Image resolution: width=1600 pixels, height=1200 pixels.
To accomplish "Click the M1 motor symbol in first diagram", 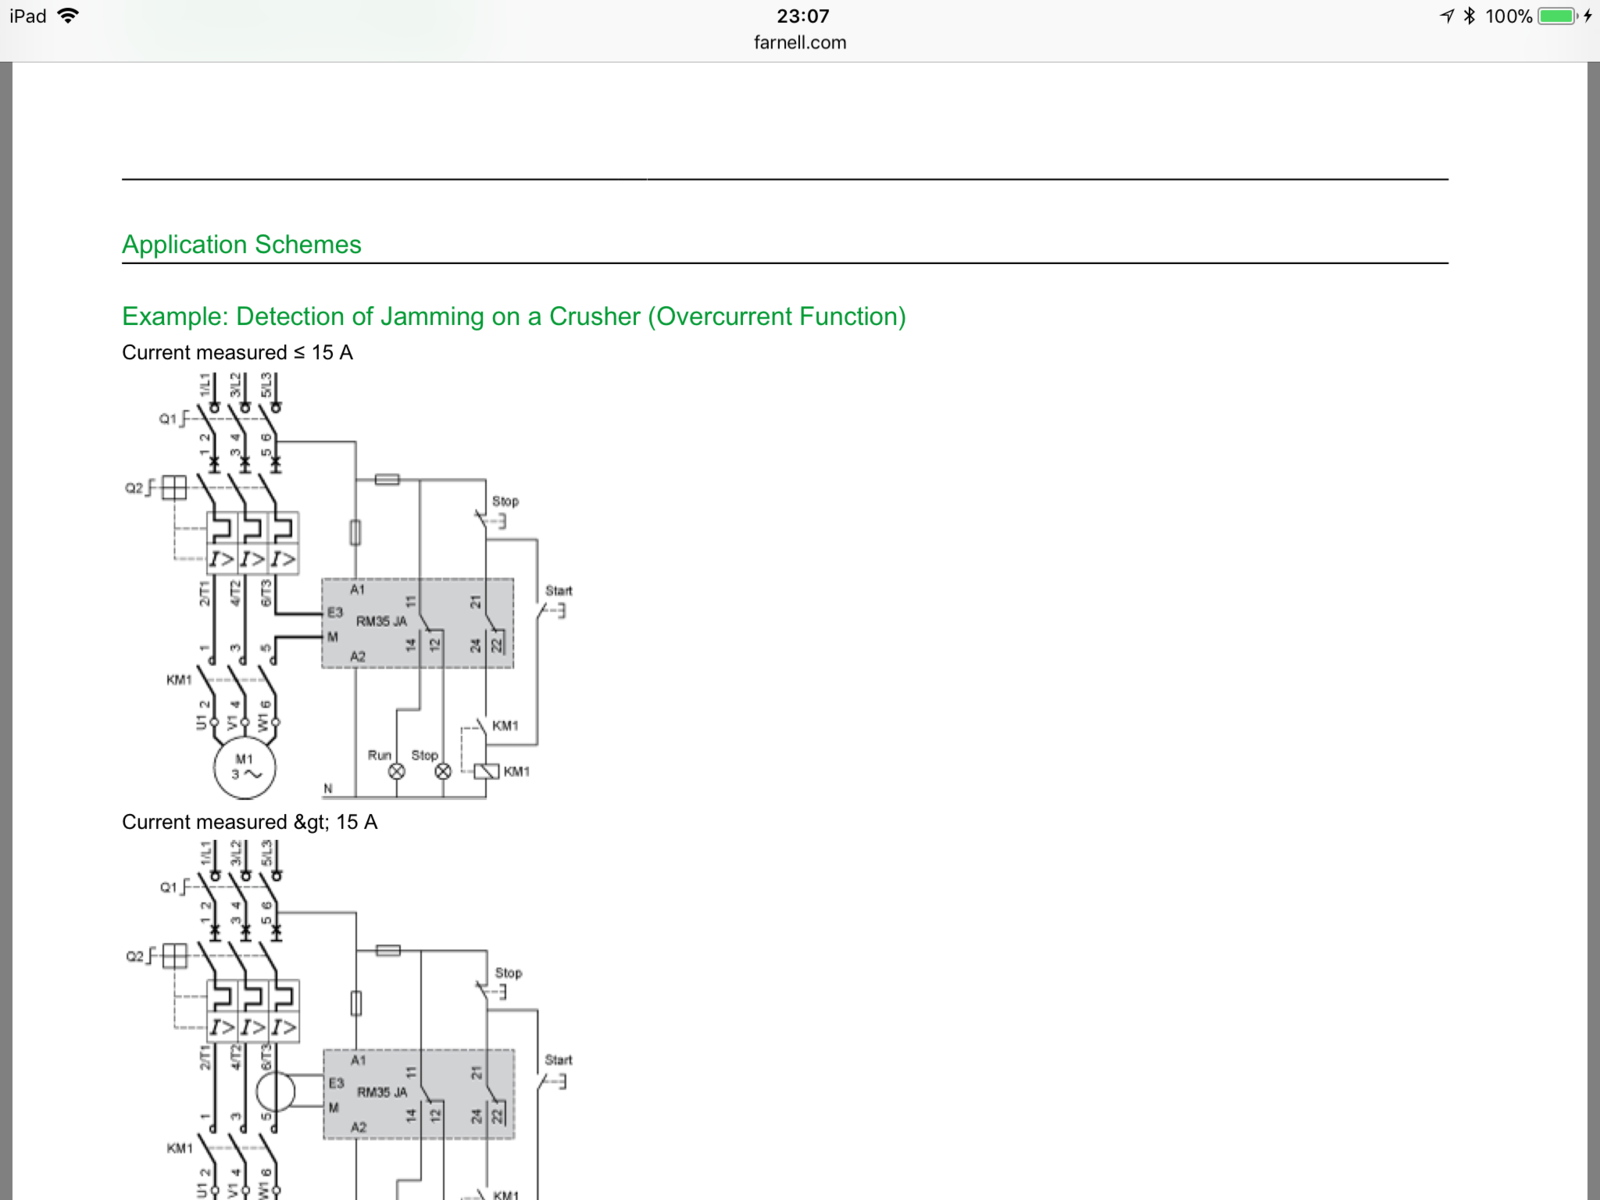I will (x=244, y=768).
